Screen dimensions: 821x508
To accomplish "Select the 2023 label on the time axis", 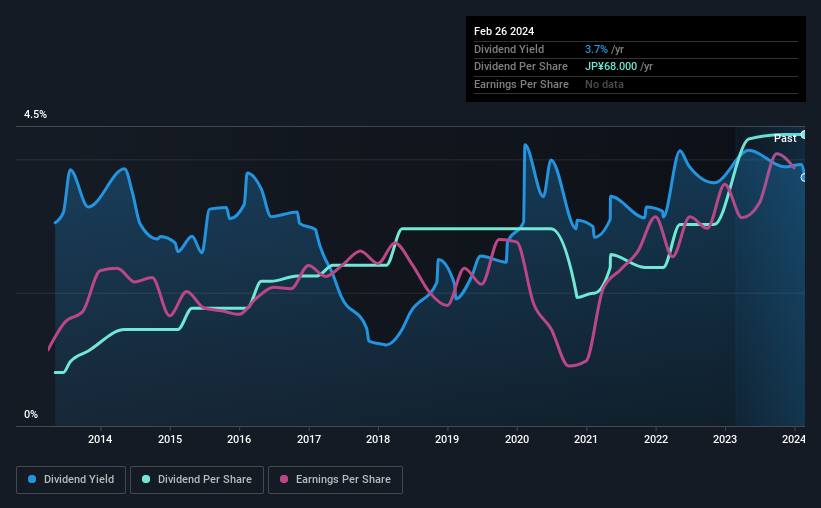I will (x=725, y=439).
